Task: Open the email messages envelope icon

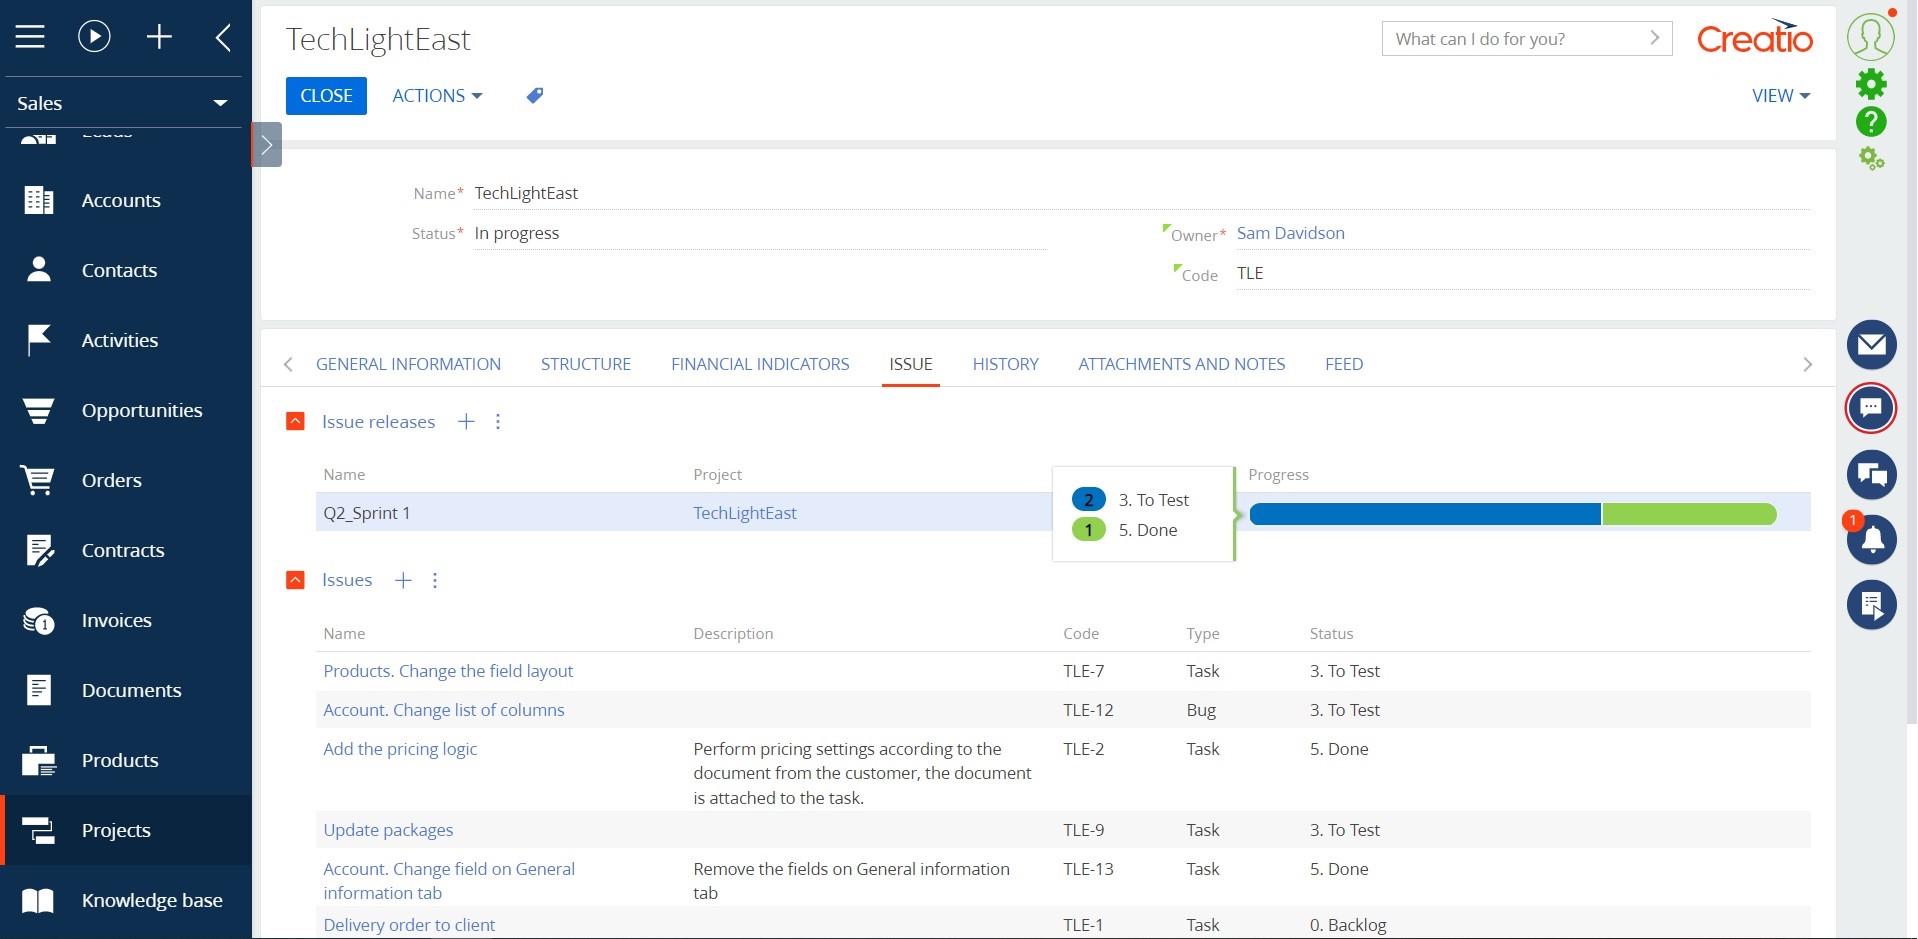Action: (x=1872, y=344)
